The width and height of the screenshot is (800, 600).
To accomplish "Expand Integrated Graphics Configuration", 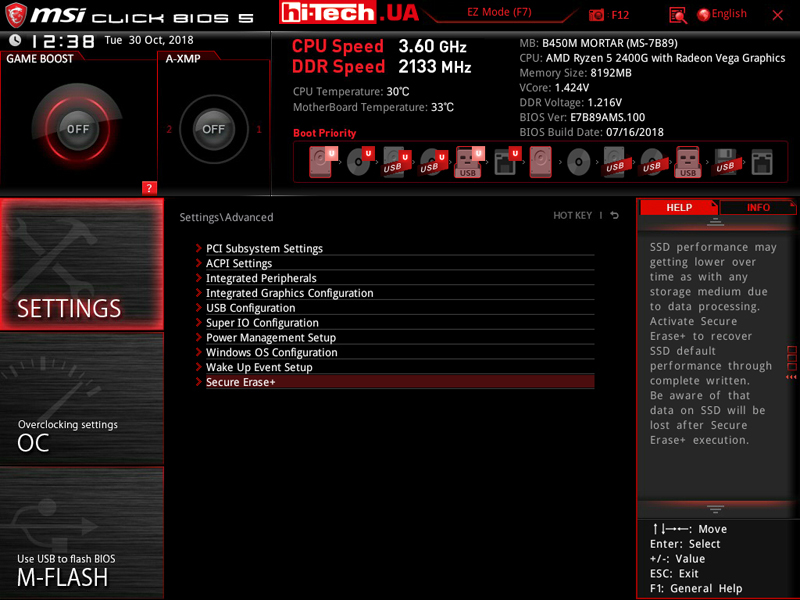I will tap(289, 293).
